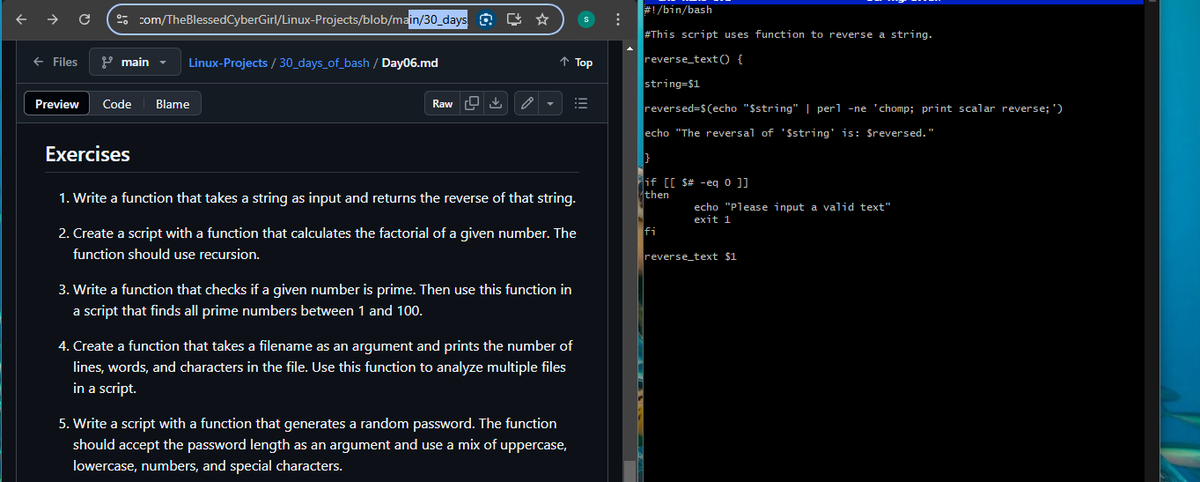The image size is (1200, 482).
Task: Open the browser three-dot menu
Action: [x=619, y=18]
